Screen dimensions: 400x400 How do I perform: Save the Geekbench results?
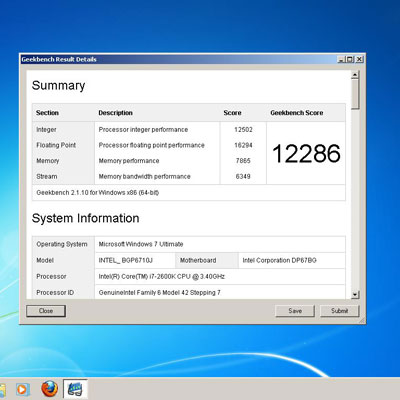(295, 311)
